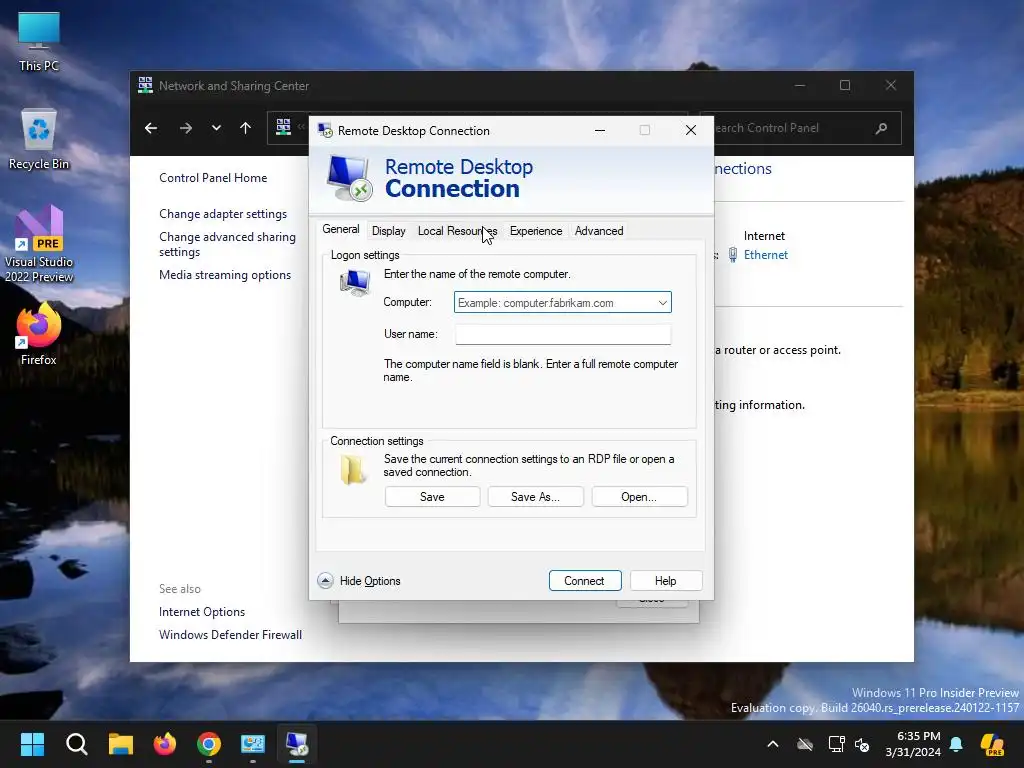Switch to Control Panel taskbar icon
Image resolution: width=1024 pixels, height=768 pixels.
[253, 744]
